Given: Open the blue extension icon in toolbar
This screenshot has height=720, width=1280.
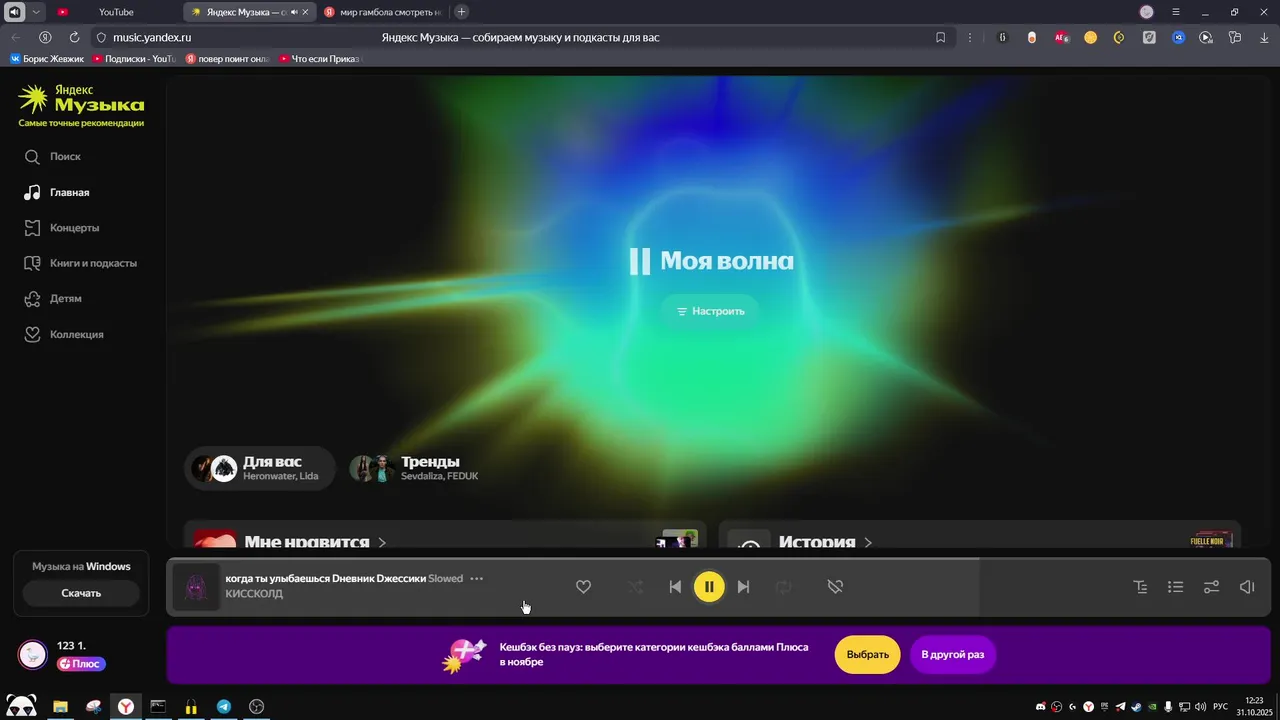Looking at the screenshot, I should coord(1178,37).
